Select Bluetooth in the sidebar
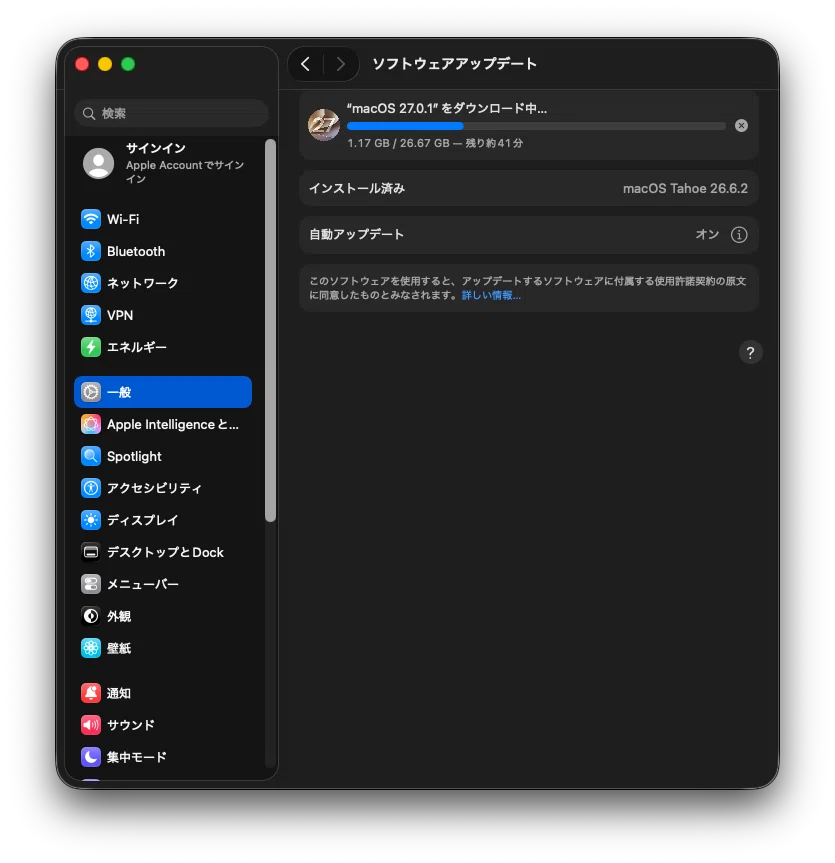 click(163, 251)
